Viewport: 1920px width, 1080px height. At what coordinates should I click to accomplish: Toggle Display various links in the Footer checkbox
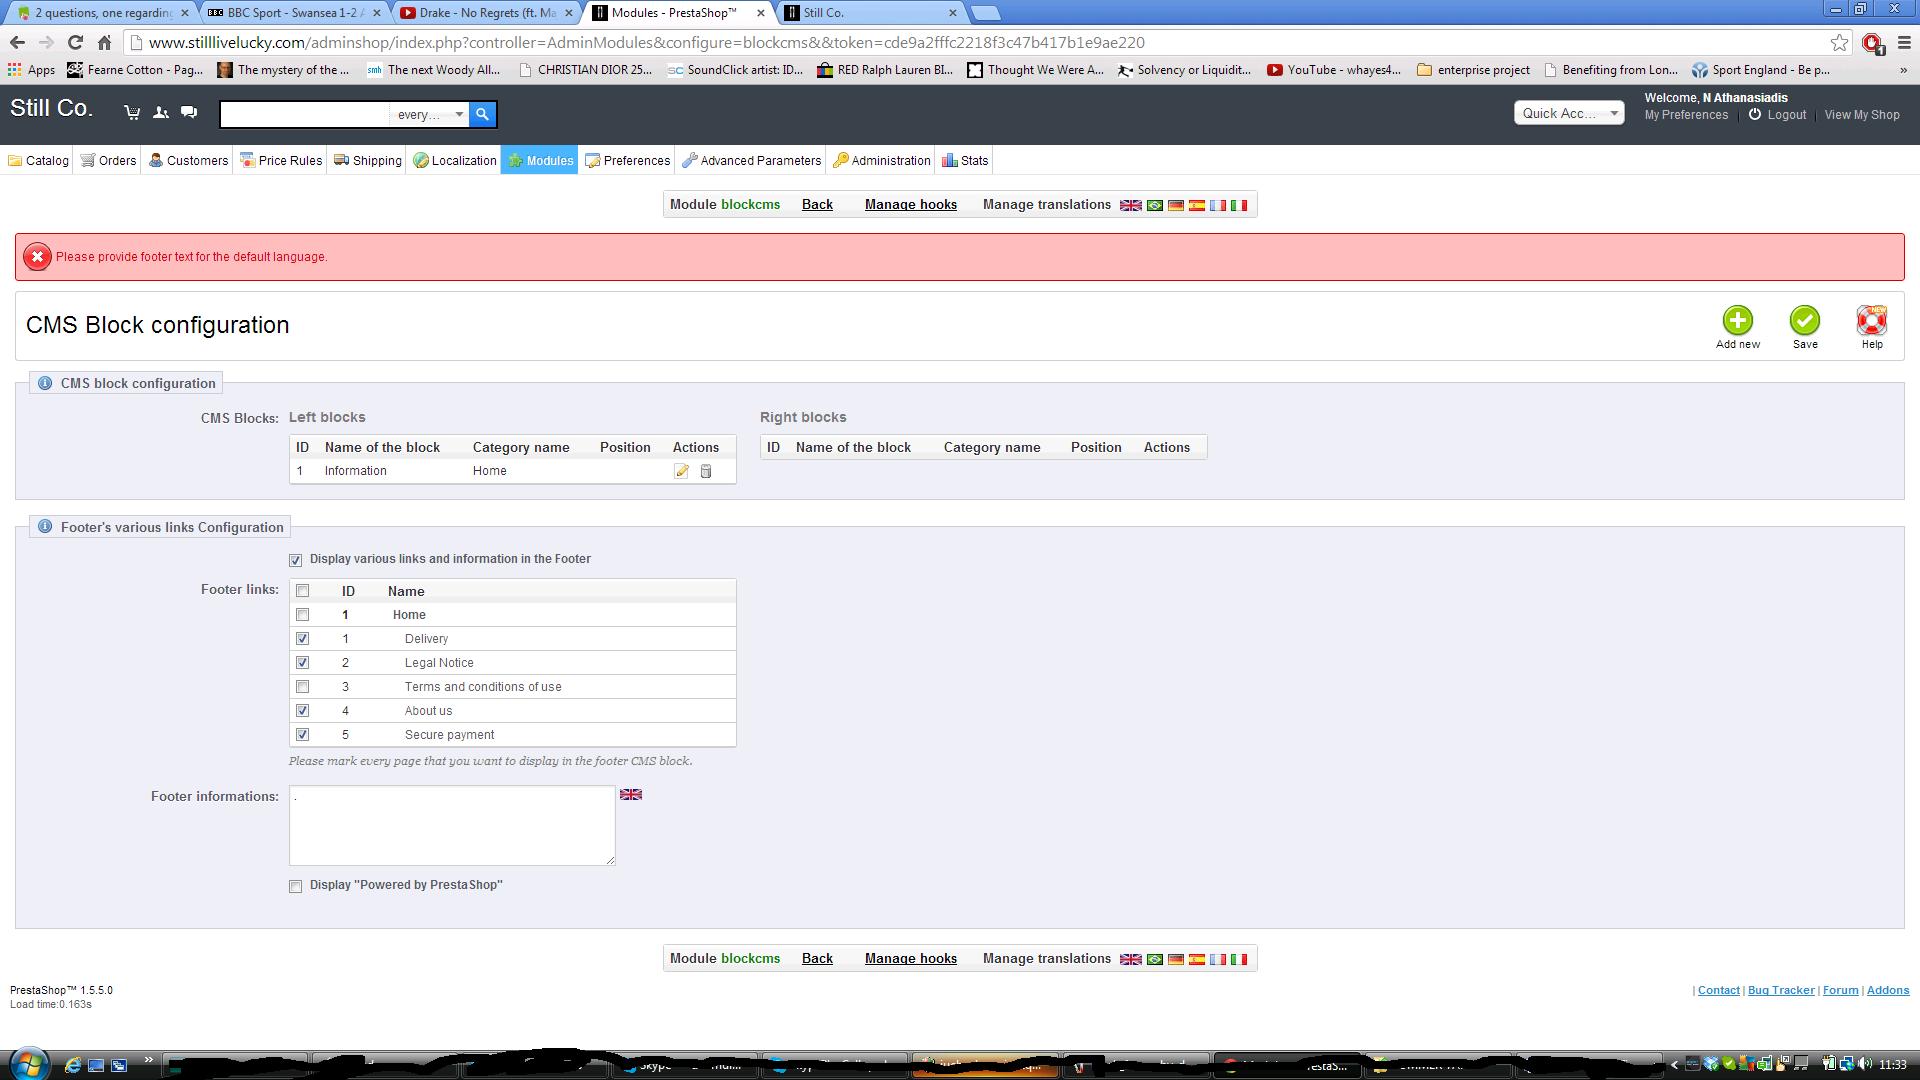[x=295, y=560]
